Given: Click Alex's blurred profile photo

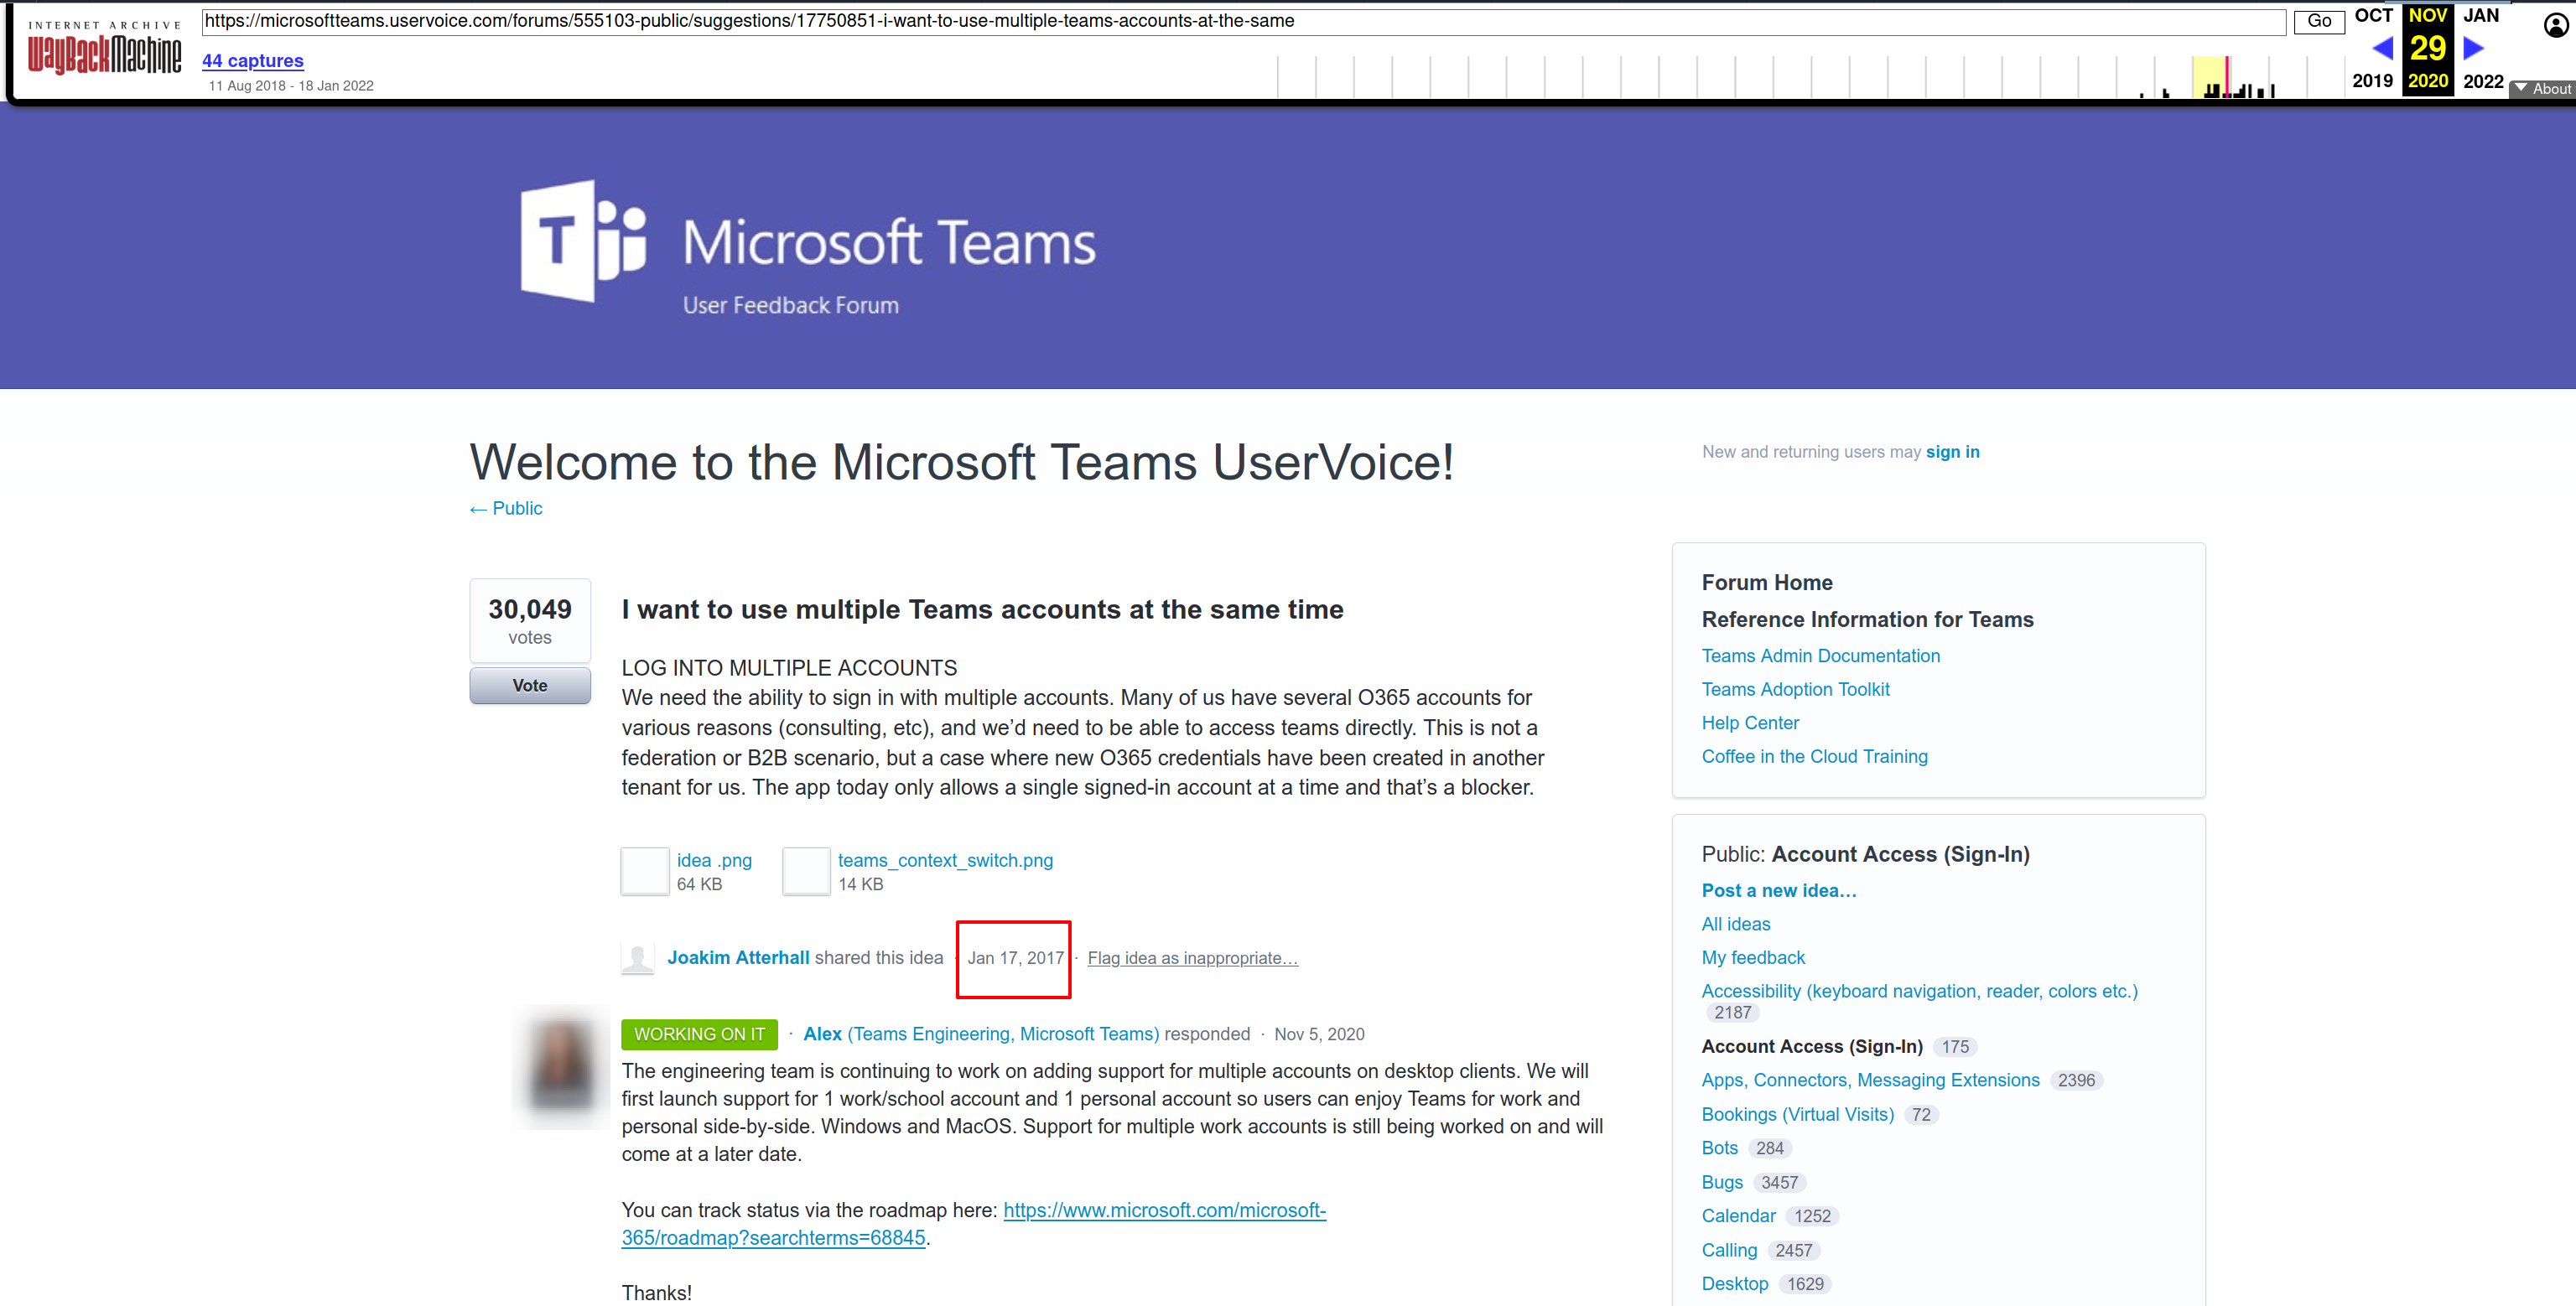Looking at the screenshot, I should pyautogui.click(x=561, y=1068).
